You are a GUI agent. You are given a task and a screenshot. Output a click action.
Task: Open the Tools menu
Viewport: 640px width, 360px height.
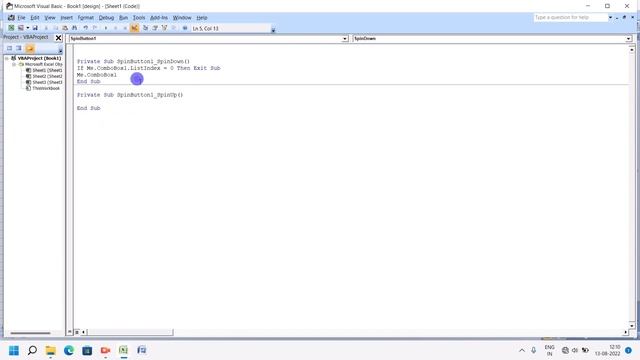[139, 18]
